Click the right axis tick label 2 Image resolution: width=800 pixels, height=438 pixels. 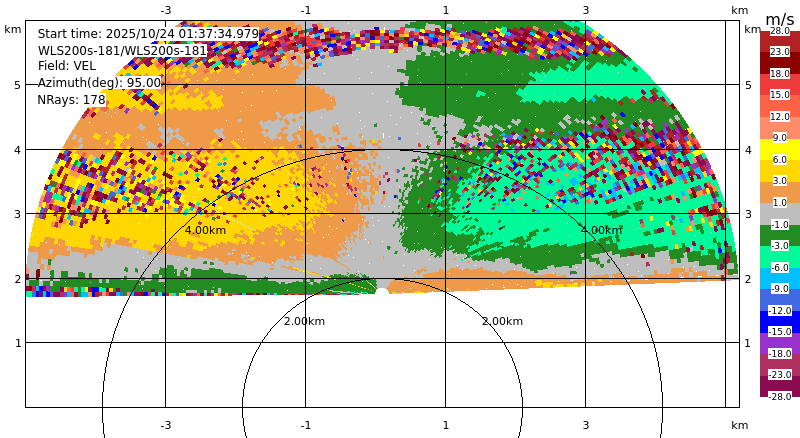point(748,279)
